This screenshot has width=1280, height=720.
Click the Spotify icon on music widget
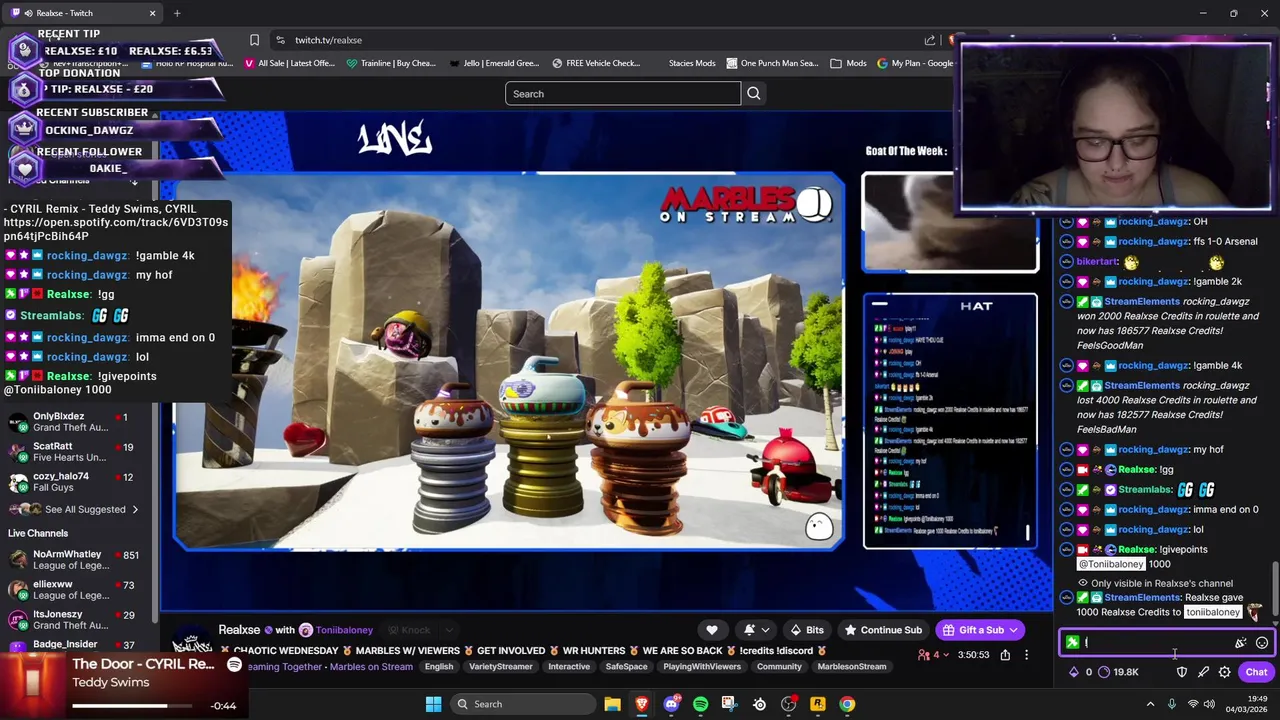point(234,665)
